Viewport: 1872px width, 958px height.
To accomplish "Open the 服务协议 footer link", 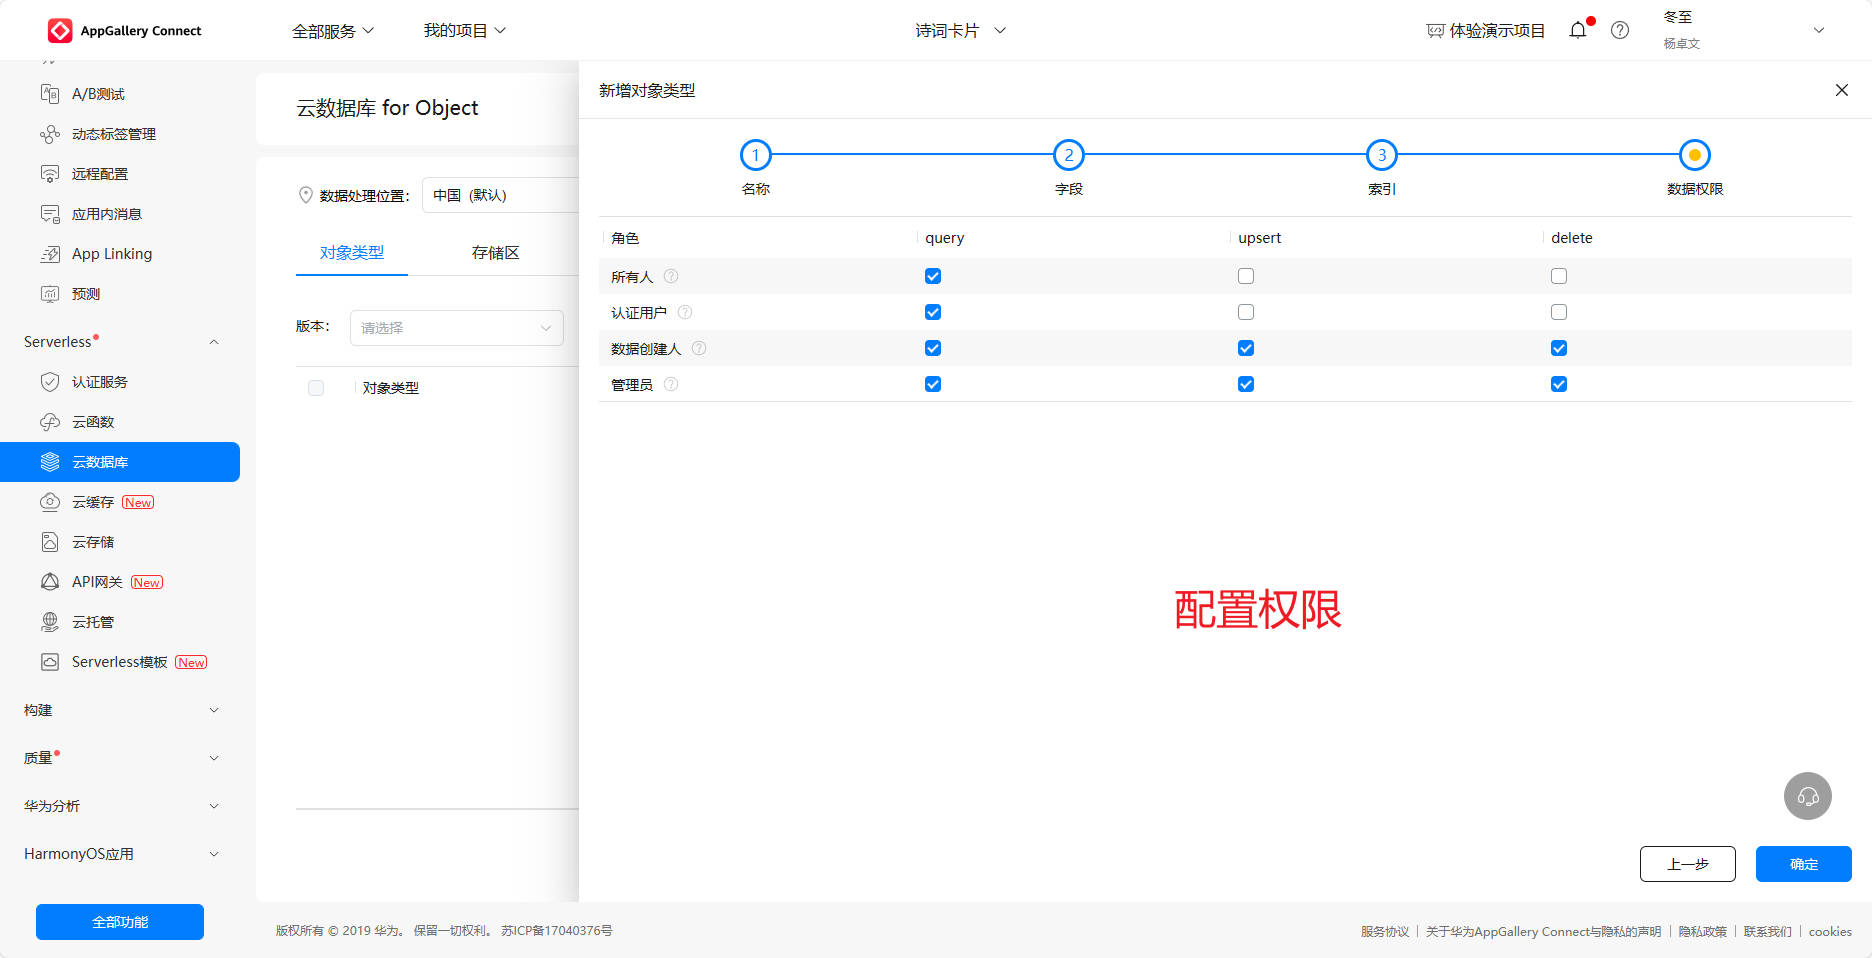I will tap(1384, 931).
